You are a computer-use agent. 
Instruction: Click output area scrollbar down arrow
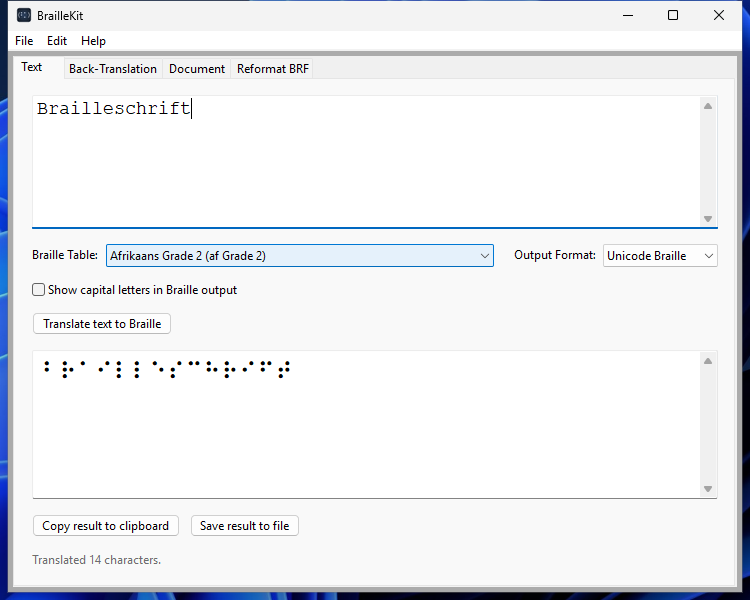click(x=708, y=489)
